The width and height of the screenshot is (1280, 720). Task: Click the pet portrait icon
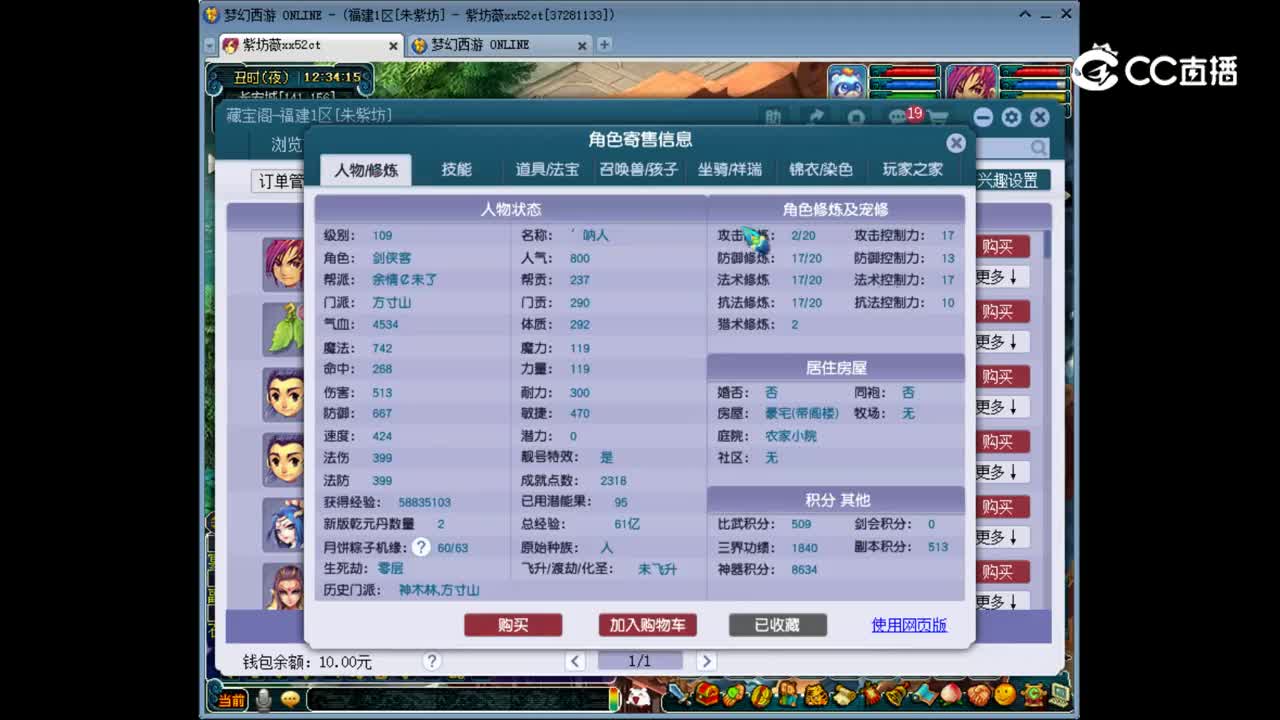click(x=847, y=82)
